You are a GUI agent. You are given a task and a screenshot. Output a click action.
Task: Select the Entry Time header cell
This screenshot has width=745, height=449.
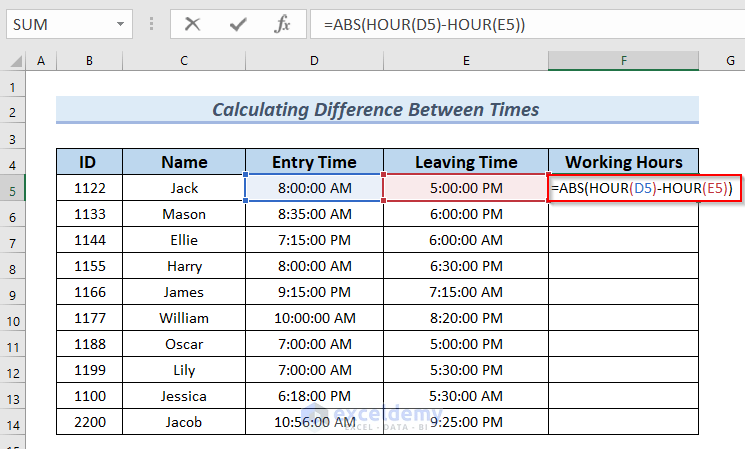tap(314, 162)
